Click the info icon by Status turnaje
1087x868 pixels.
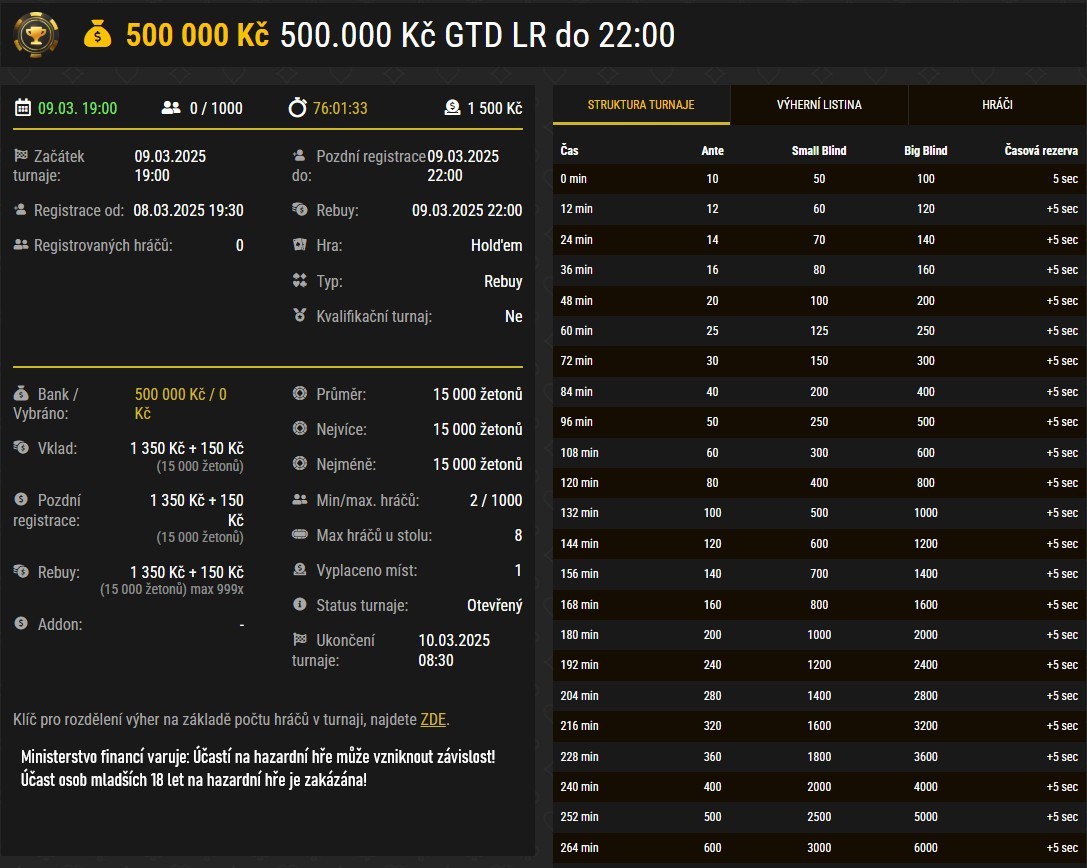pyautogui.click(x=299, y=604)
